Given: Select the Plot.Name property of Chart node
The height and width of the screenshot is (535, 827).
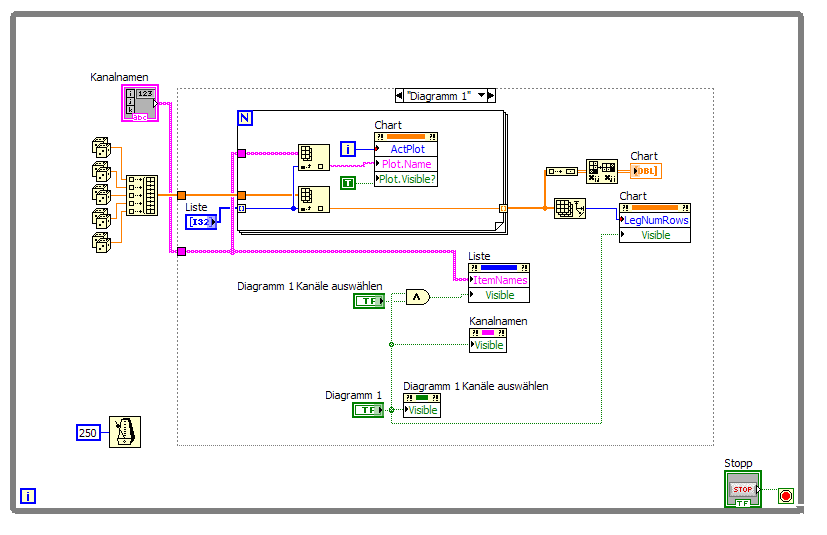Looking at the screenshot, I should pyautogui.click(x=406, y=164).
